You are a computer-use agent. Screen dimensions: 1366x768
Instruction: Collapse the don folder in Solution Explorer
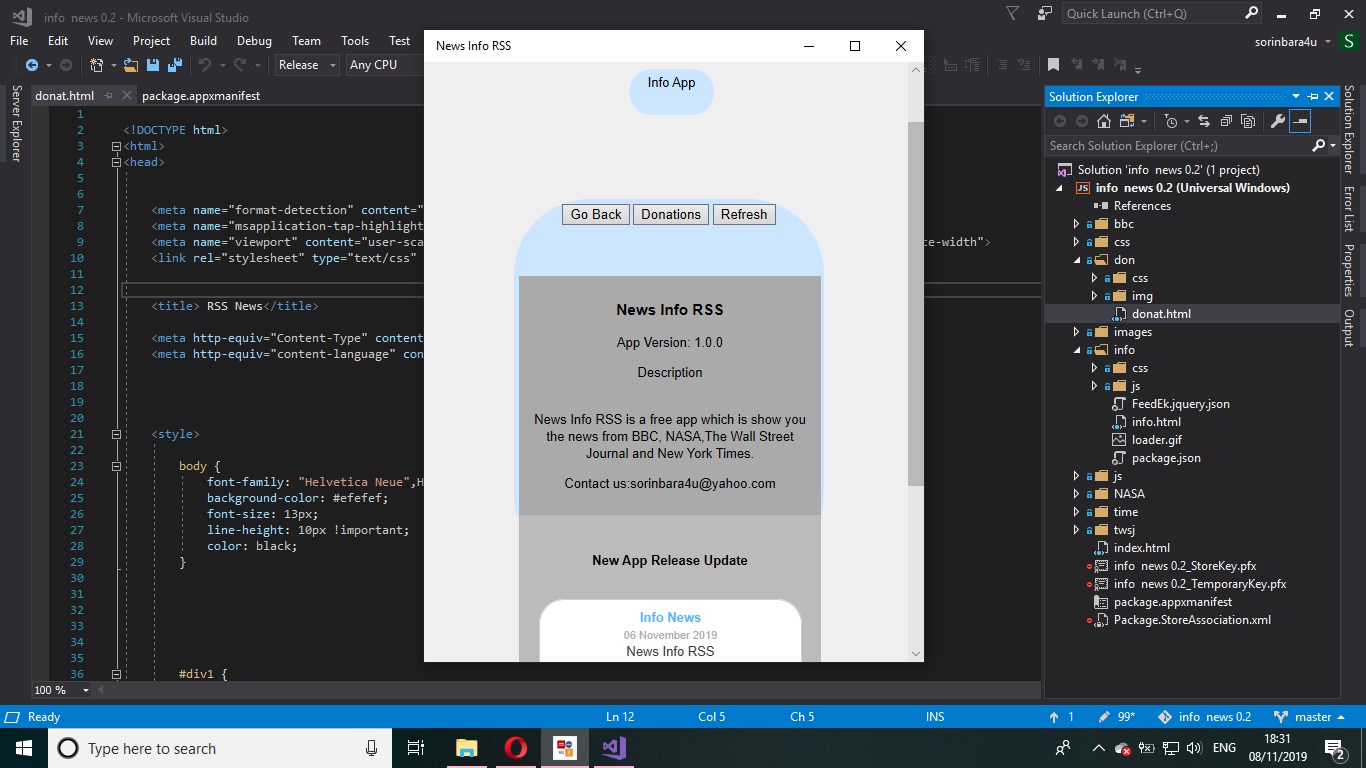pos(1077,260)
